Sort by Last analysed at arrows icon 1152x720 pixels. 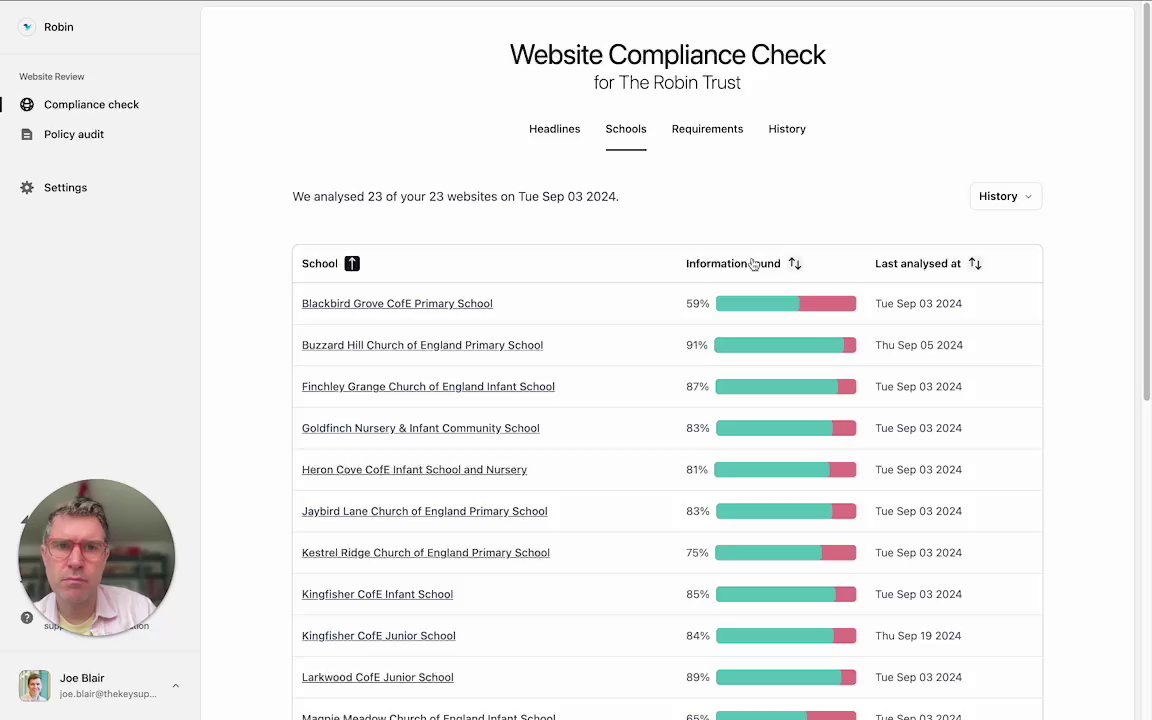click(x=975, y=264)
